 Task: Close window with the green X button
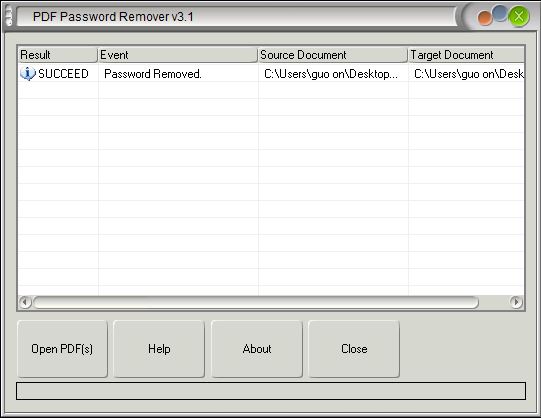(x=519, y=16)
